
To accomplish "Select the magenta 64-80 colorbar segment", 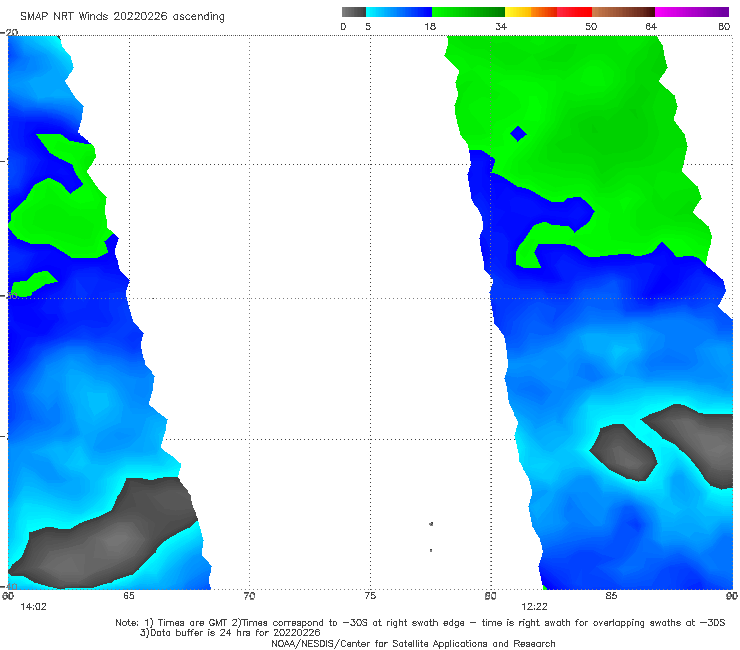I will tap(692, 12).
